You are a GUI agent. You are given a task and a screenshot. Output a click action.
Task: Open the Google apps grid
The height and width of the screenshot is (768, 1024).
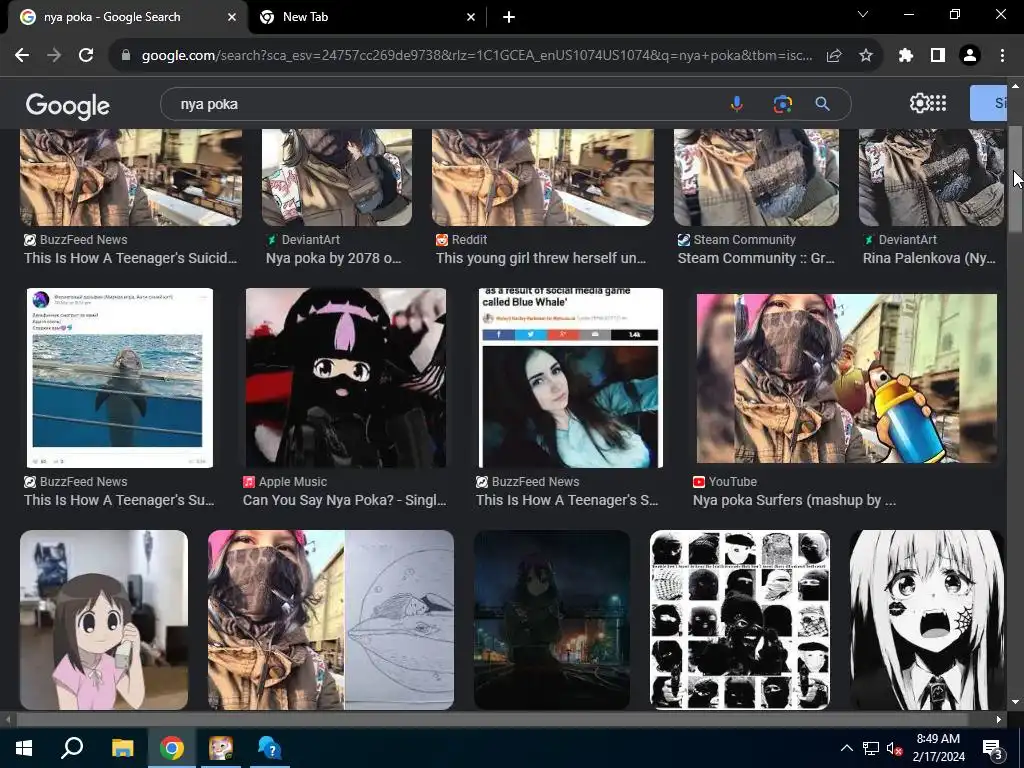[938, 103]
